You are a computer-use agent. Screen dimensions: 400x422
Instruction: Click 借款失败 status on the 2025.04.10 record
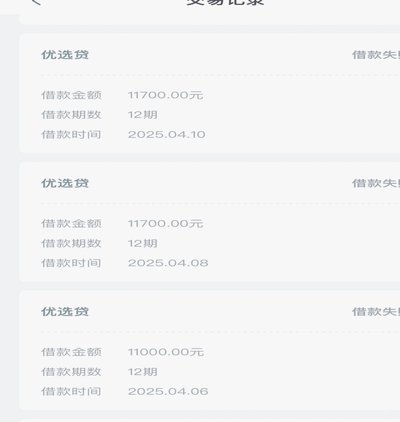click(376, 55)
